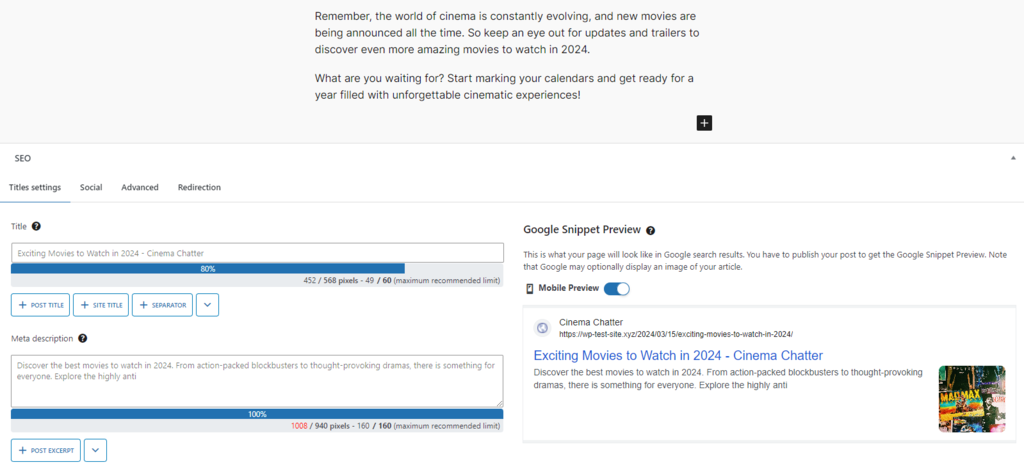Open the dropdown next to Post Excerpt button
The width and height of the screenshot is (1024, 474).
pyautogui.click(x=95, y=450)
